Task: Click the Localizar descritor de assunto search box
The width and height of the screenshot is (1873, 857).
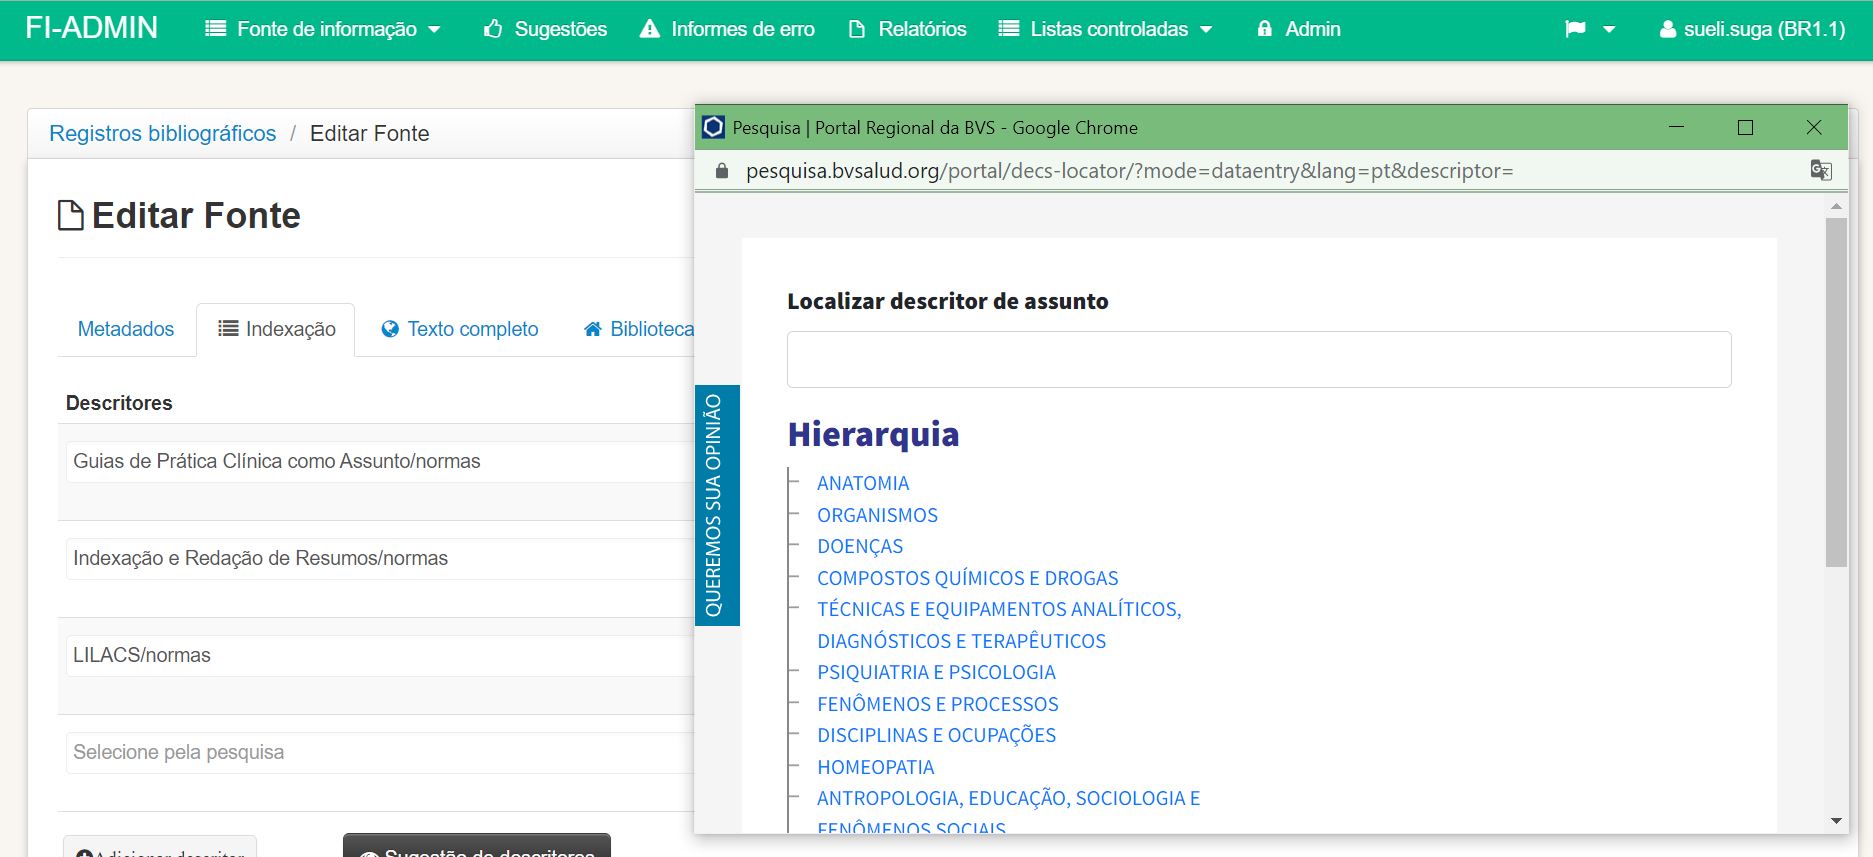Action: click(1259, 359)
